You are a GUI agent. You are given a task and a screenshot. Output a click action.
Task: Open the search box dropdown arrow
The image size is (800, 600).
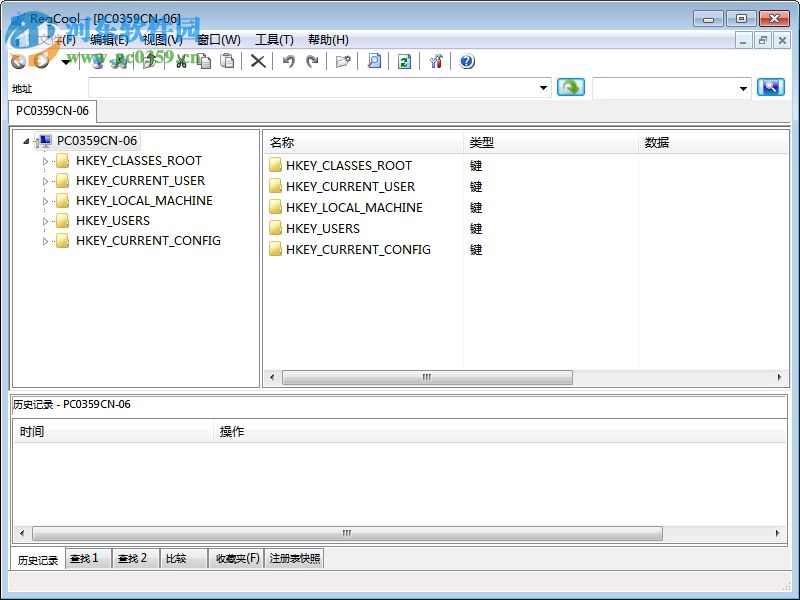point(743,88)
